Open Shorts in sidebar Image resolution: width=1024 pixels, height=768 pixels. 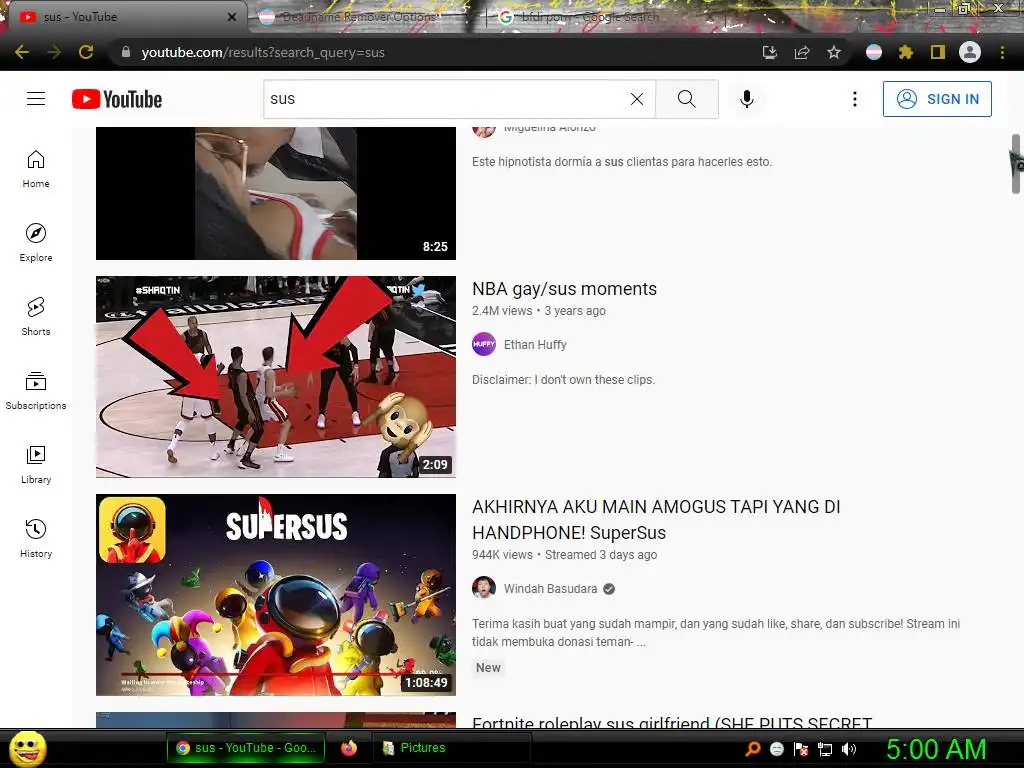coord(36,317)
